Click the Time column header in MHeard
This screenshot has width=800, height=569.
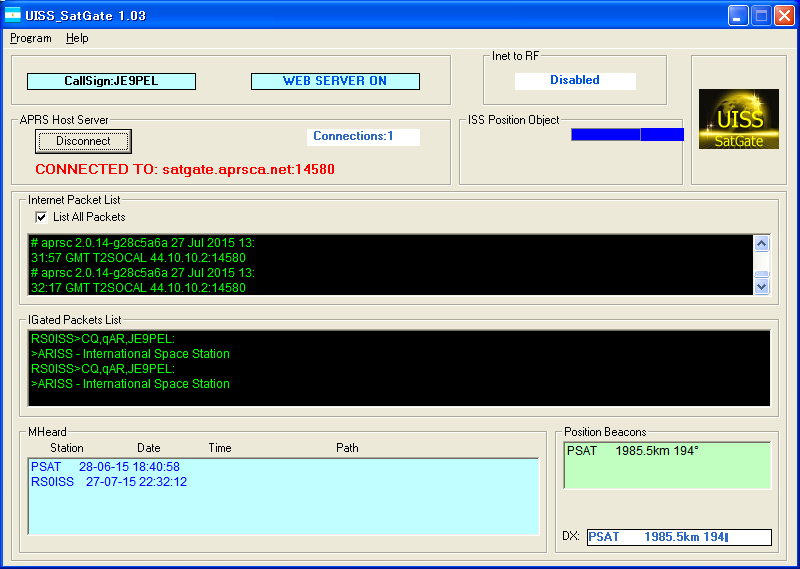(220, 448)
